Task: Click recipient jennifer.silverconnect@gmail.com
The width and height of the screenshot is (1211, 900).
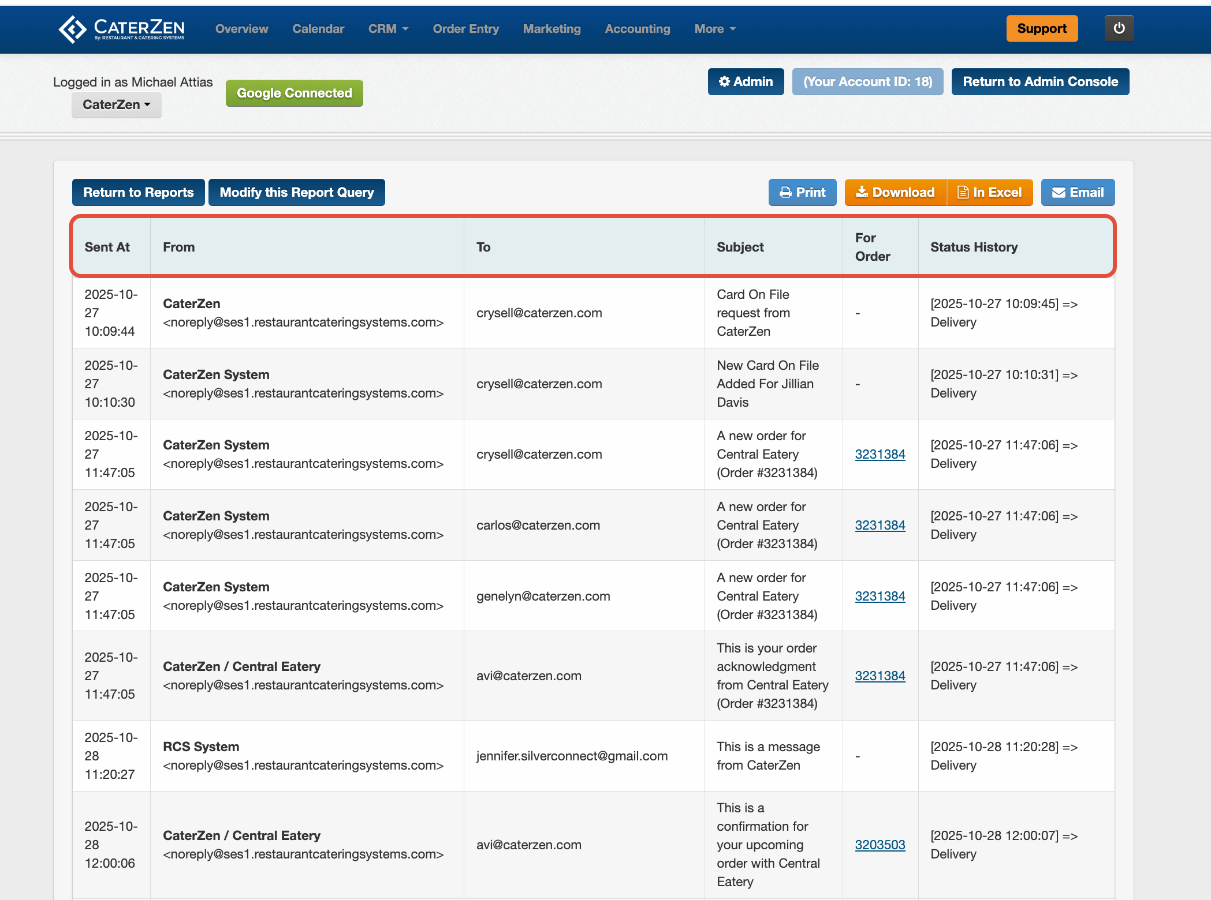Action: pos(572,756)
